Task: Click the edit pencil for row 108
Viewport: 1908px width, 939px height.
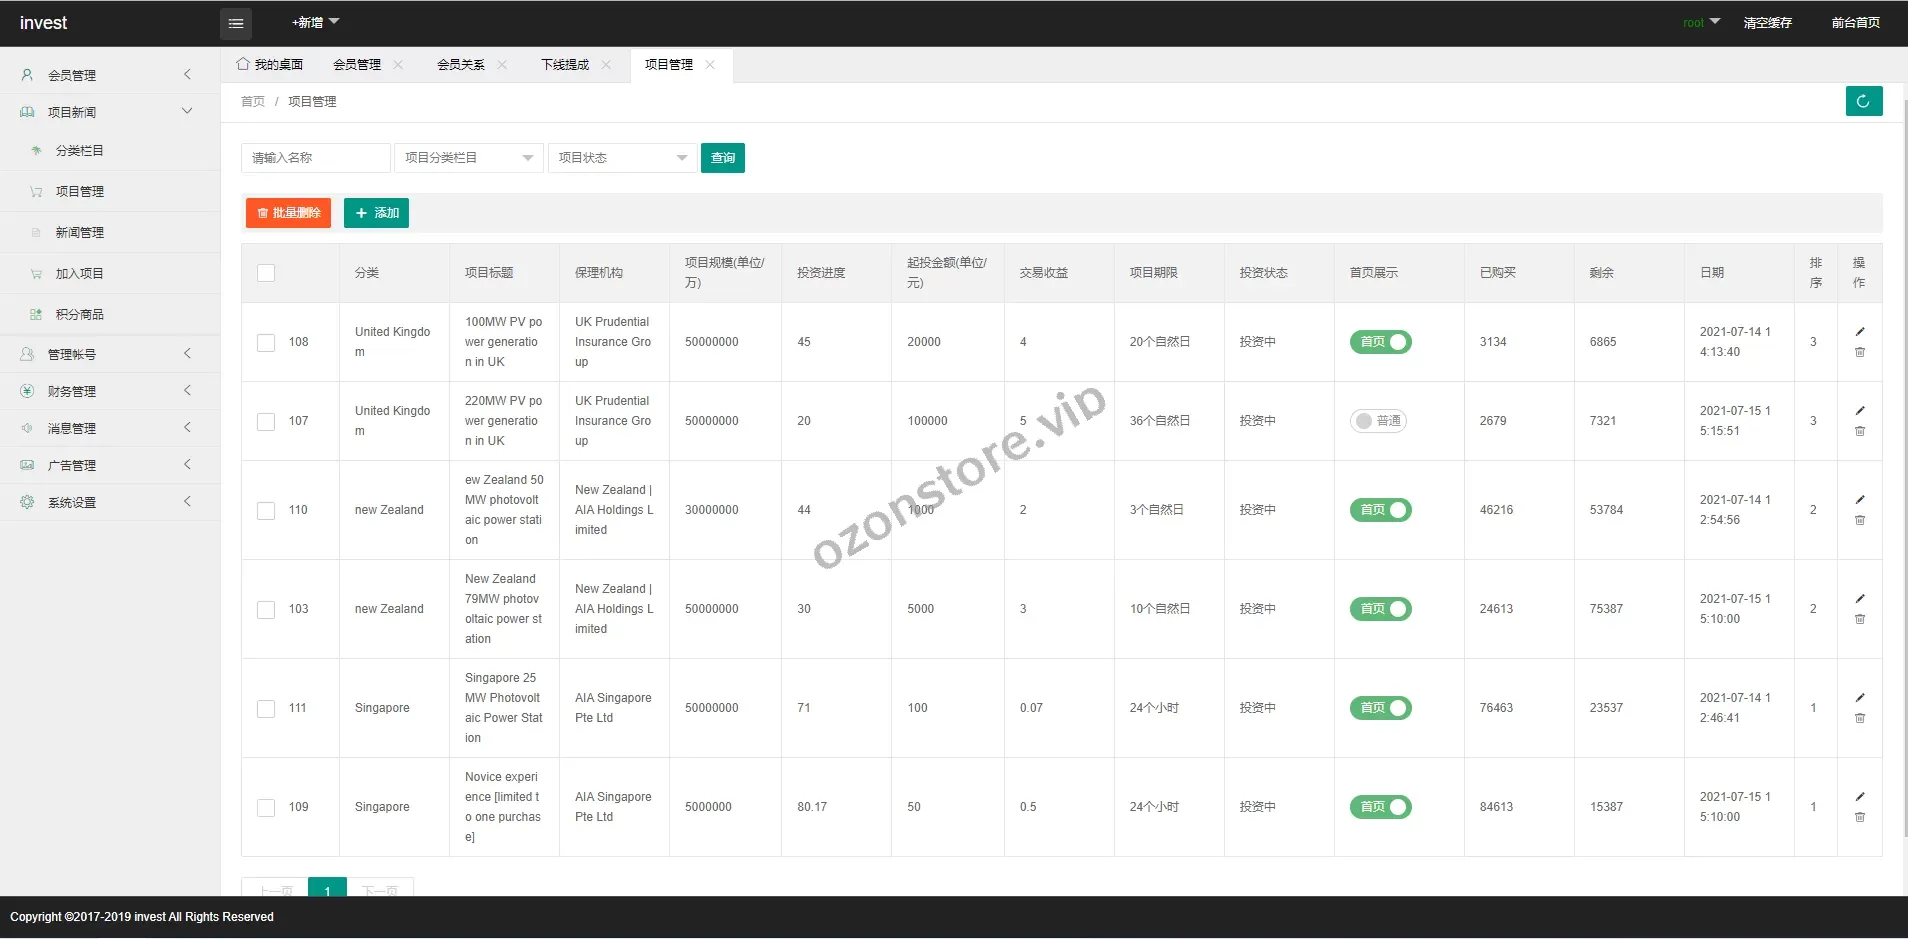Action: (1860, 332)
